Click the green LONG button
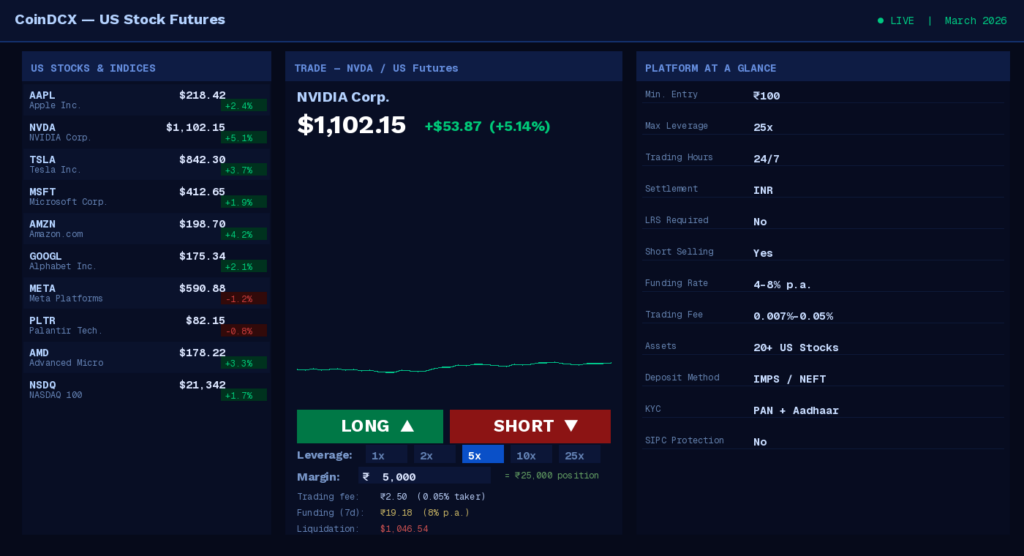 (369, 426)
